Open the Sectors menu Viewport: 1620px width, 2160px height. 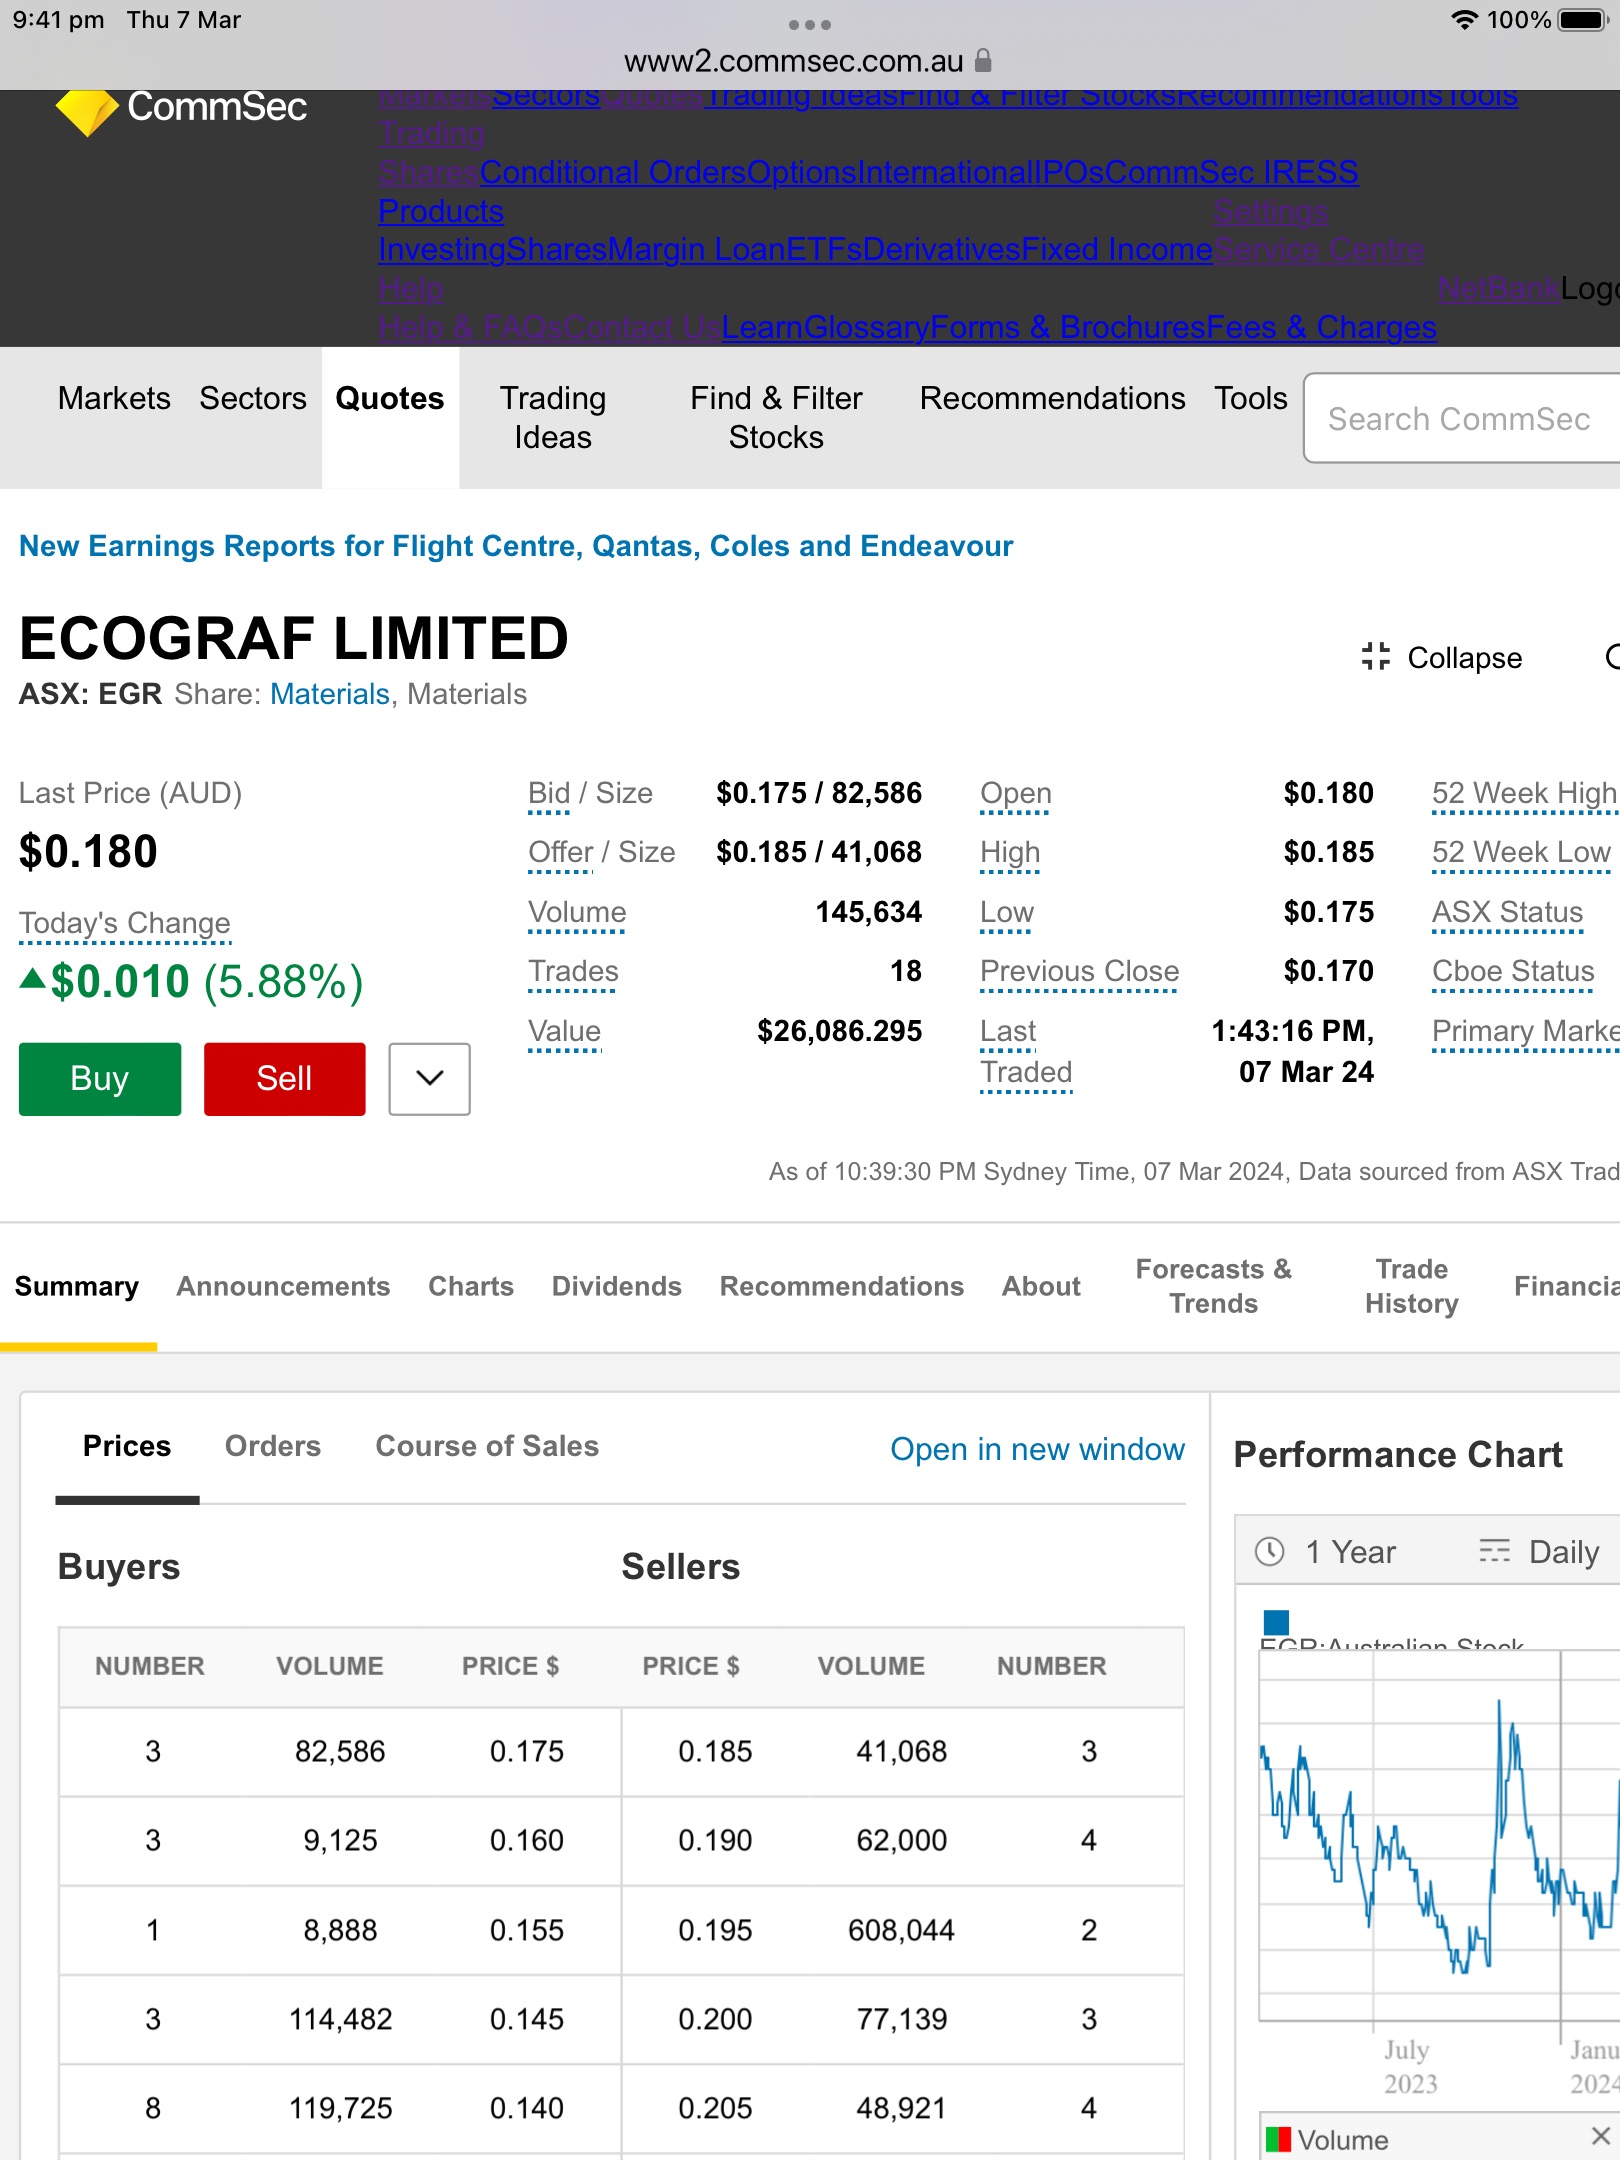coord(253,398)
